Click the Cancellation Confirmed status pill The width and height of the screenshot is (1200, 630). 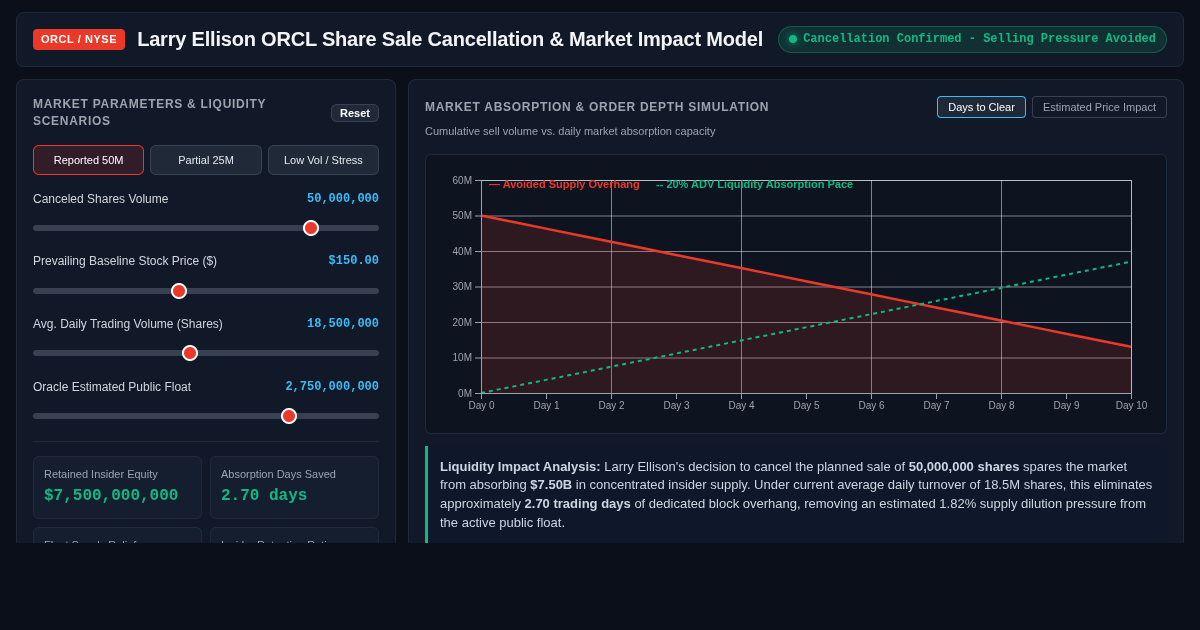(972, 39)
